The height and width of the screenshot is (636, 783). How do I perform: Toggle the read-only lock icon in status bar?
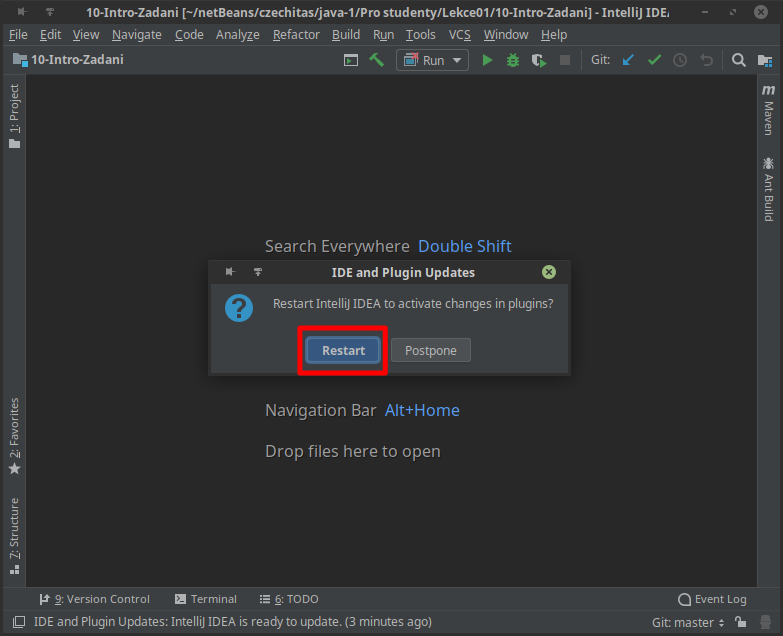tap(741, 622)
